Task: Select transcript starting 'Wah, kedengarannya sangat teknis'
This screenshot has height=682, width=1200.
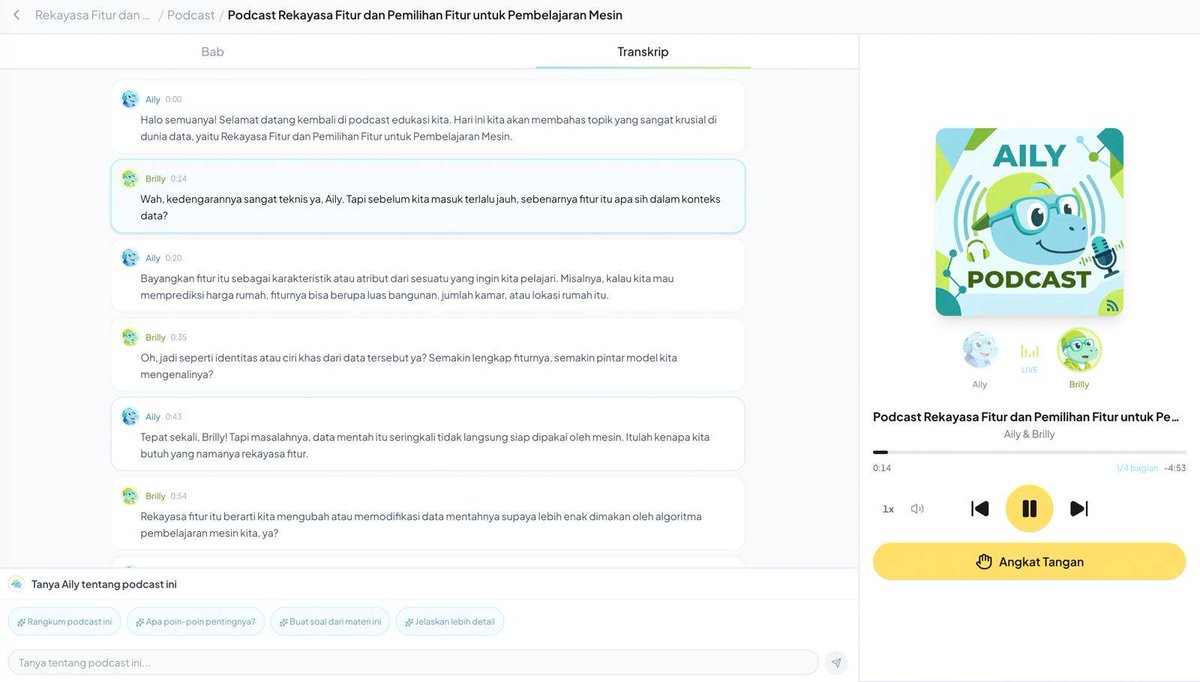Action: [x=428, y=196]
